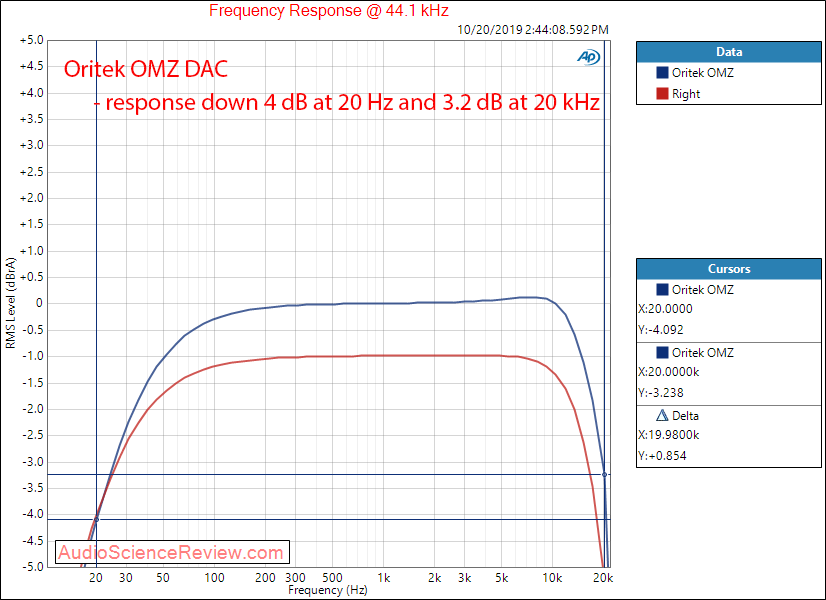
Task: Click the AP logo in the graph corner
Action: click(588, 57)
